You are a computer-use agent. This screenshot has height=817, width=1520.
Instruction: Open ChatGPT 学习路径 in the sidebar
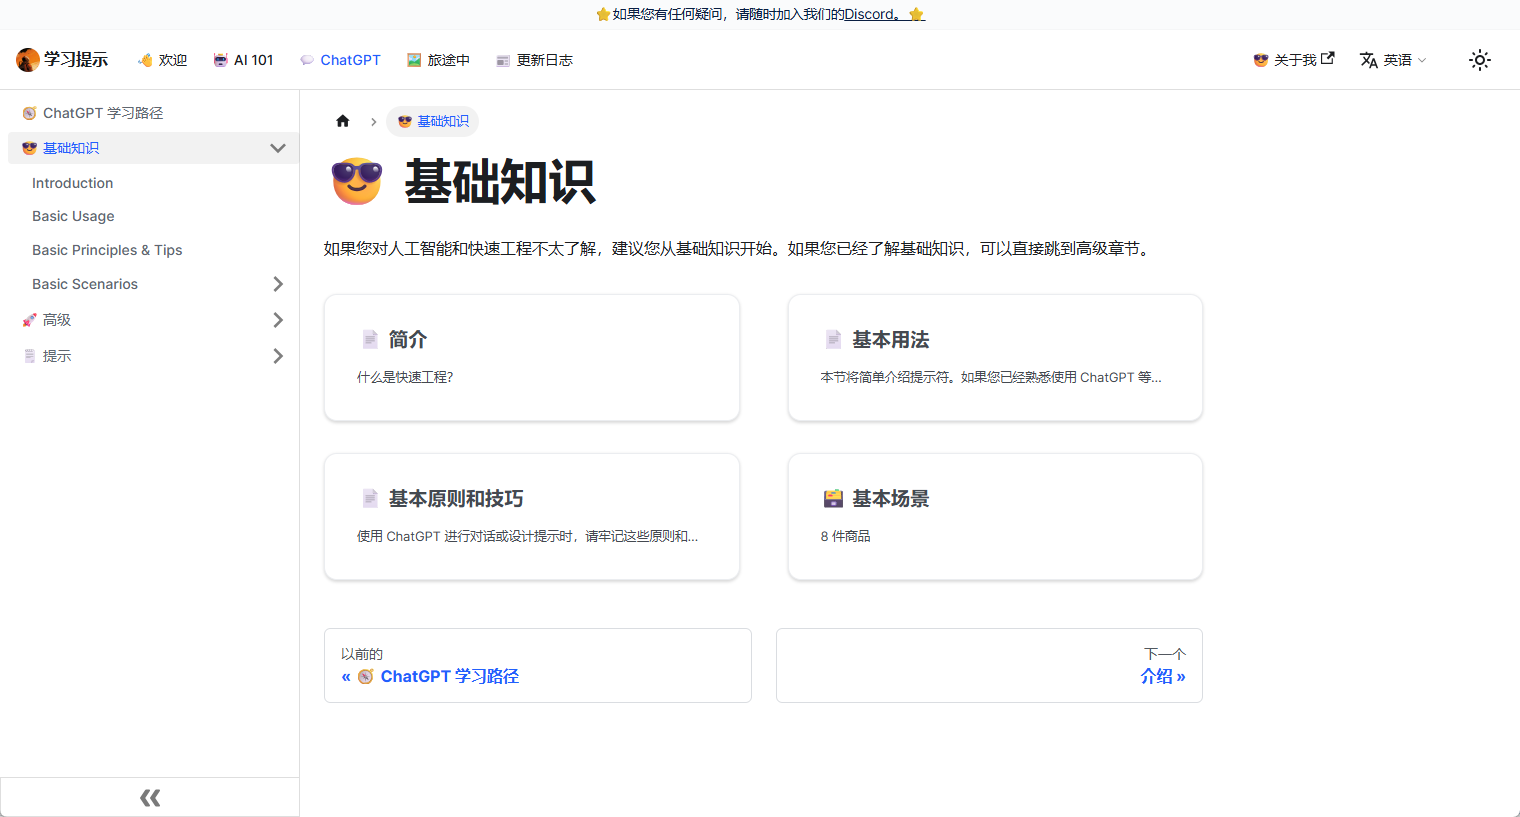click(x=153, y=113)
